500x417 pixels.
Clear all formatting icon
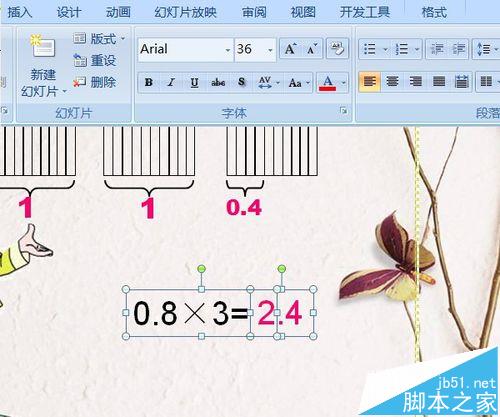[337, 49]
